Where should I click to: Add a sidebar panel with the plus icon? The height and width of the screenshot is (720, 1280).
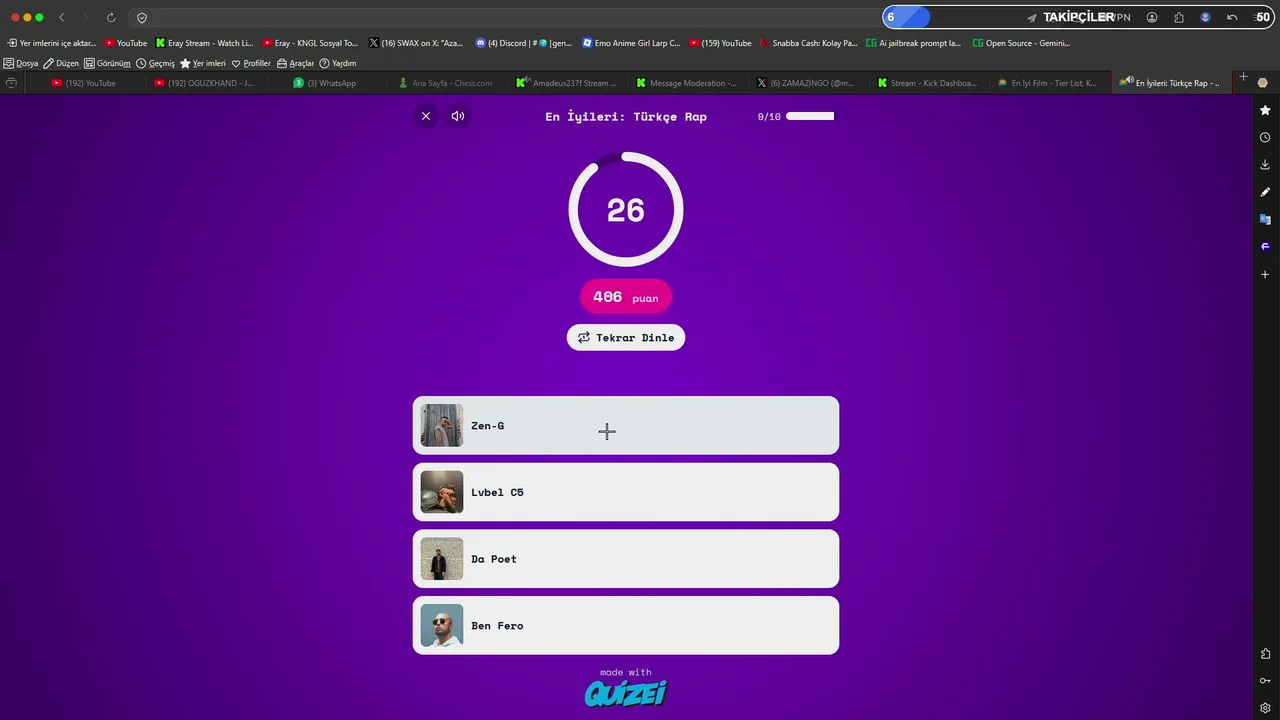(1265, 274)
